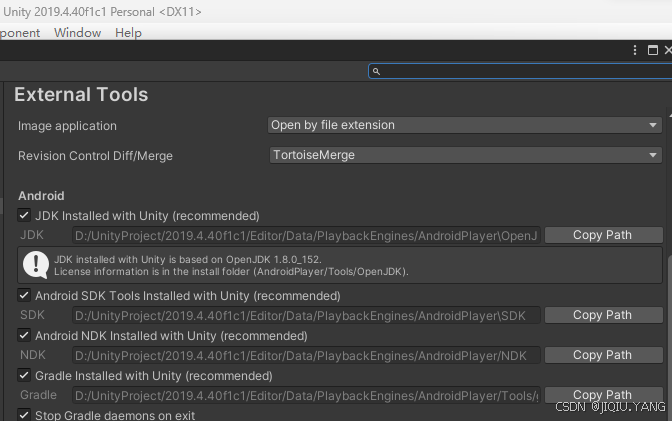Copy the SDK path

click(x=603, y=315)
